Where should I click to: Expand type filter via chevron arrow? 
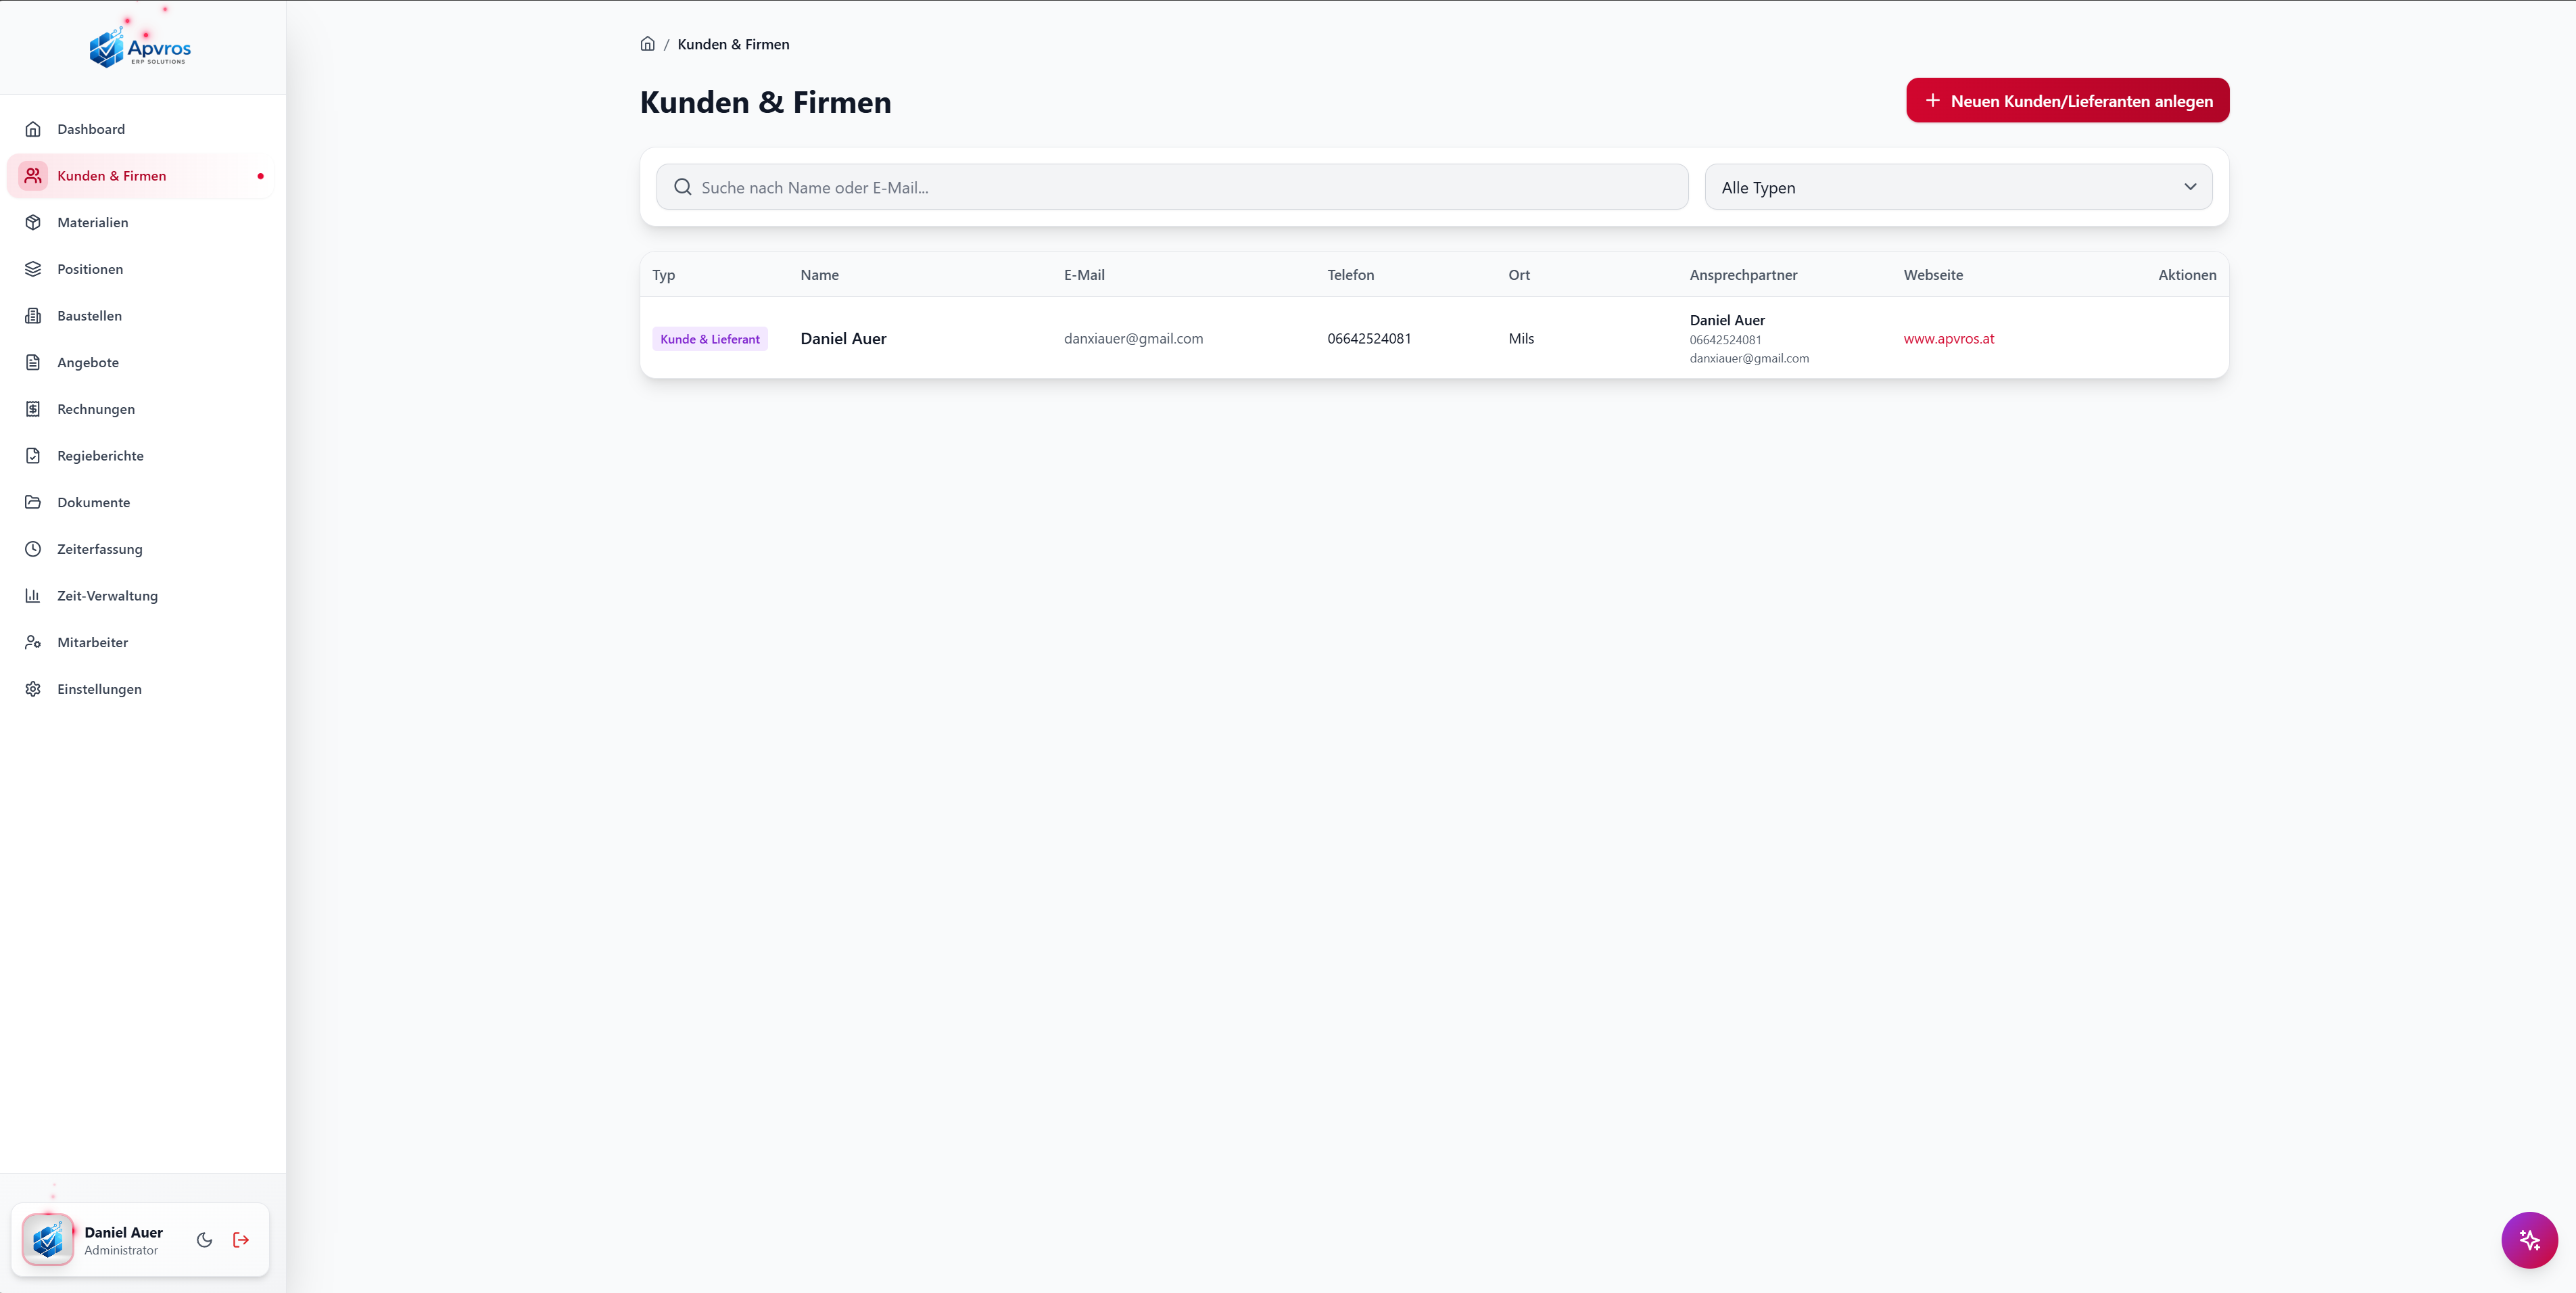click(2190, 187)
